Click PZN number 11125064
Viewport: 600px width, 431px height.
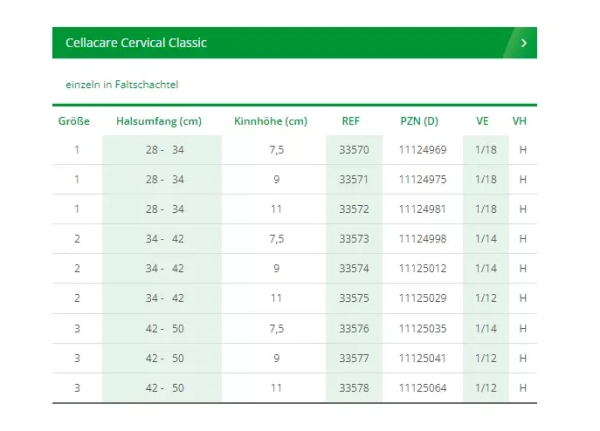423,388
